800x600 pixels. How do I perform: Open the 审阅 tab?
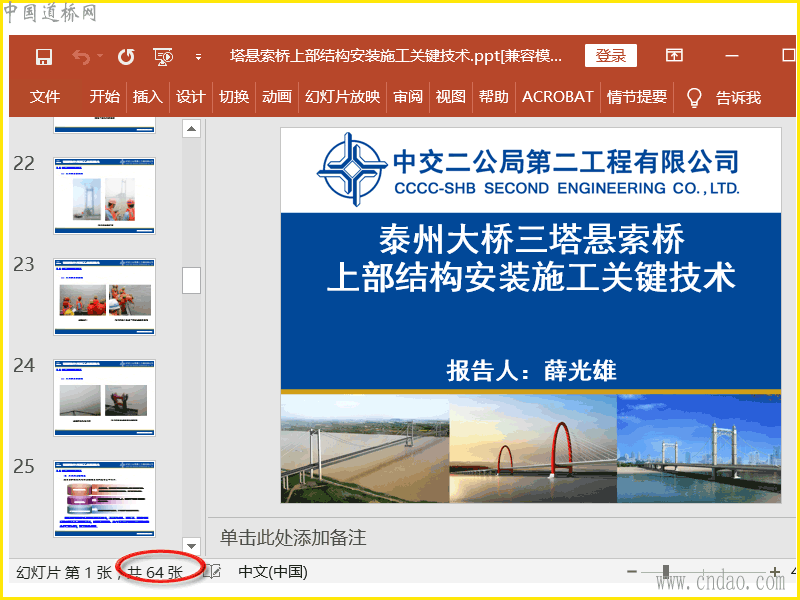click(x=408, y=96)
